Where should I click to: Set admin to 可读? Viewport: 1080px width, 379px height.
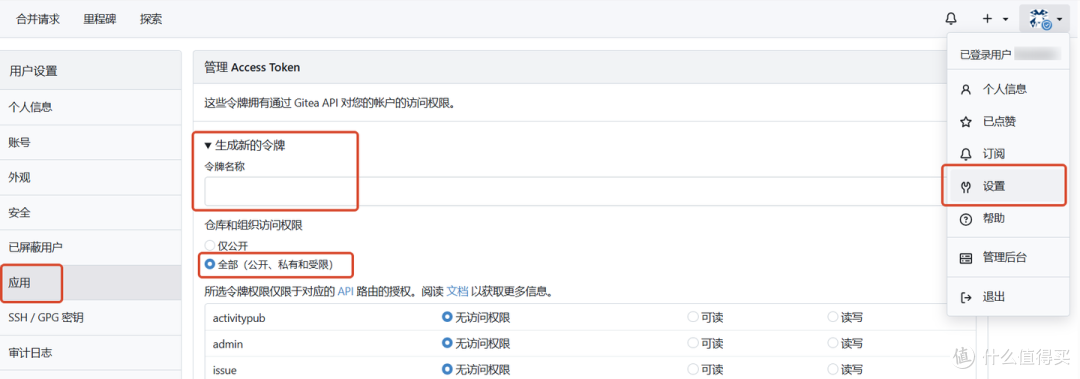[692, 343]
